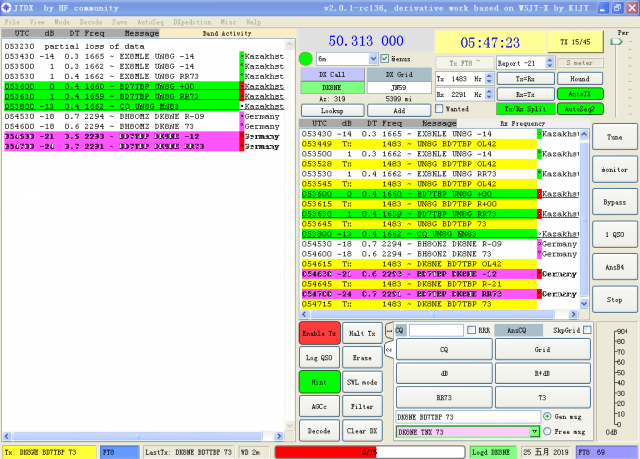640x459 pixels.
Task: Click the tab 2 side button below the arrow
Action: click(389, 350)
